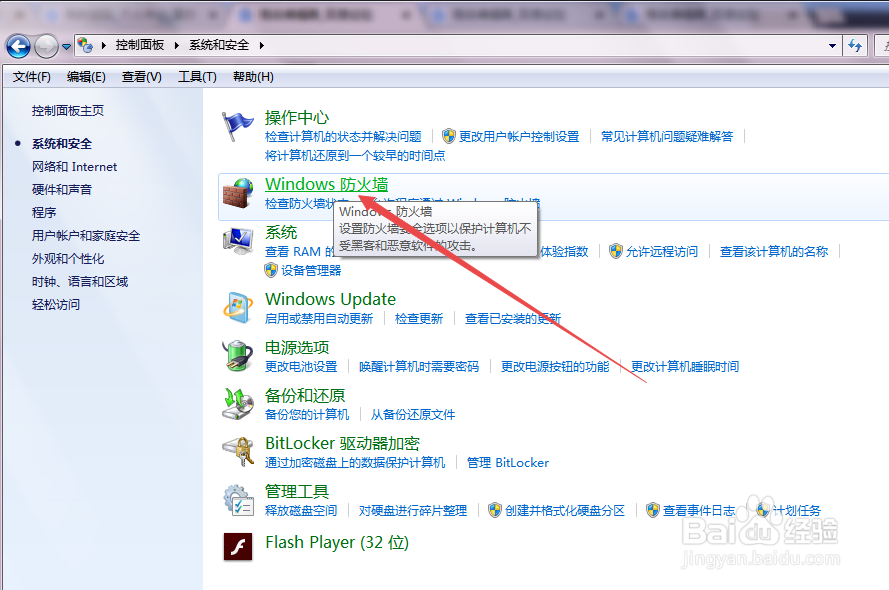Click shield icon beside 查看事件日志

point(653,510)
